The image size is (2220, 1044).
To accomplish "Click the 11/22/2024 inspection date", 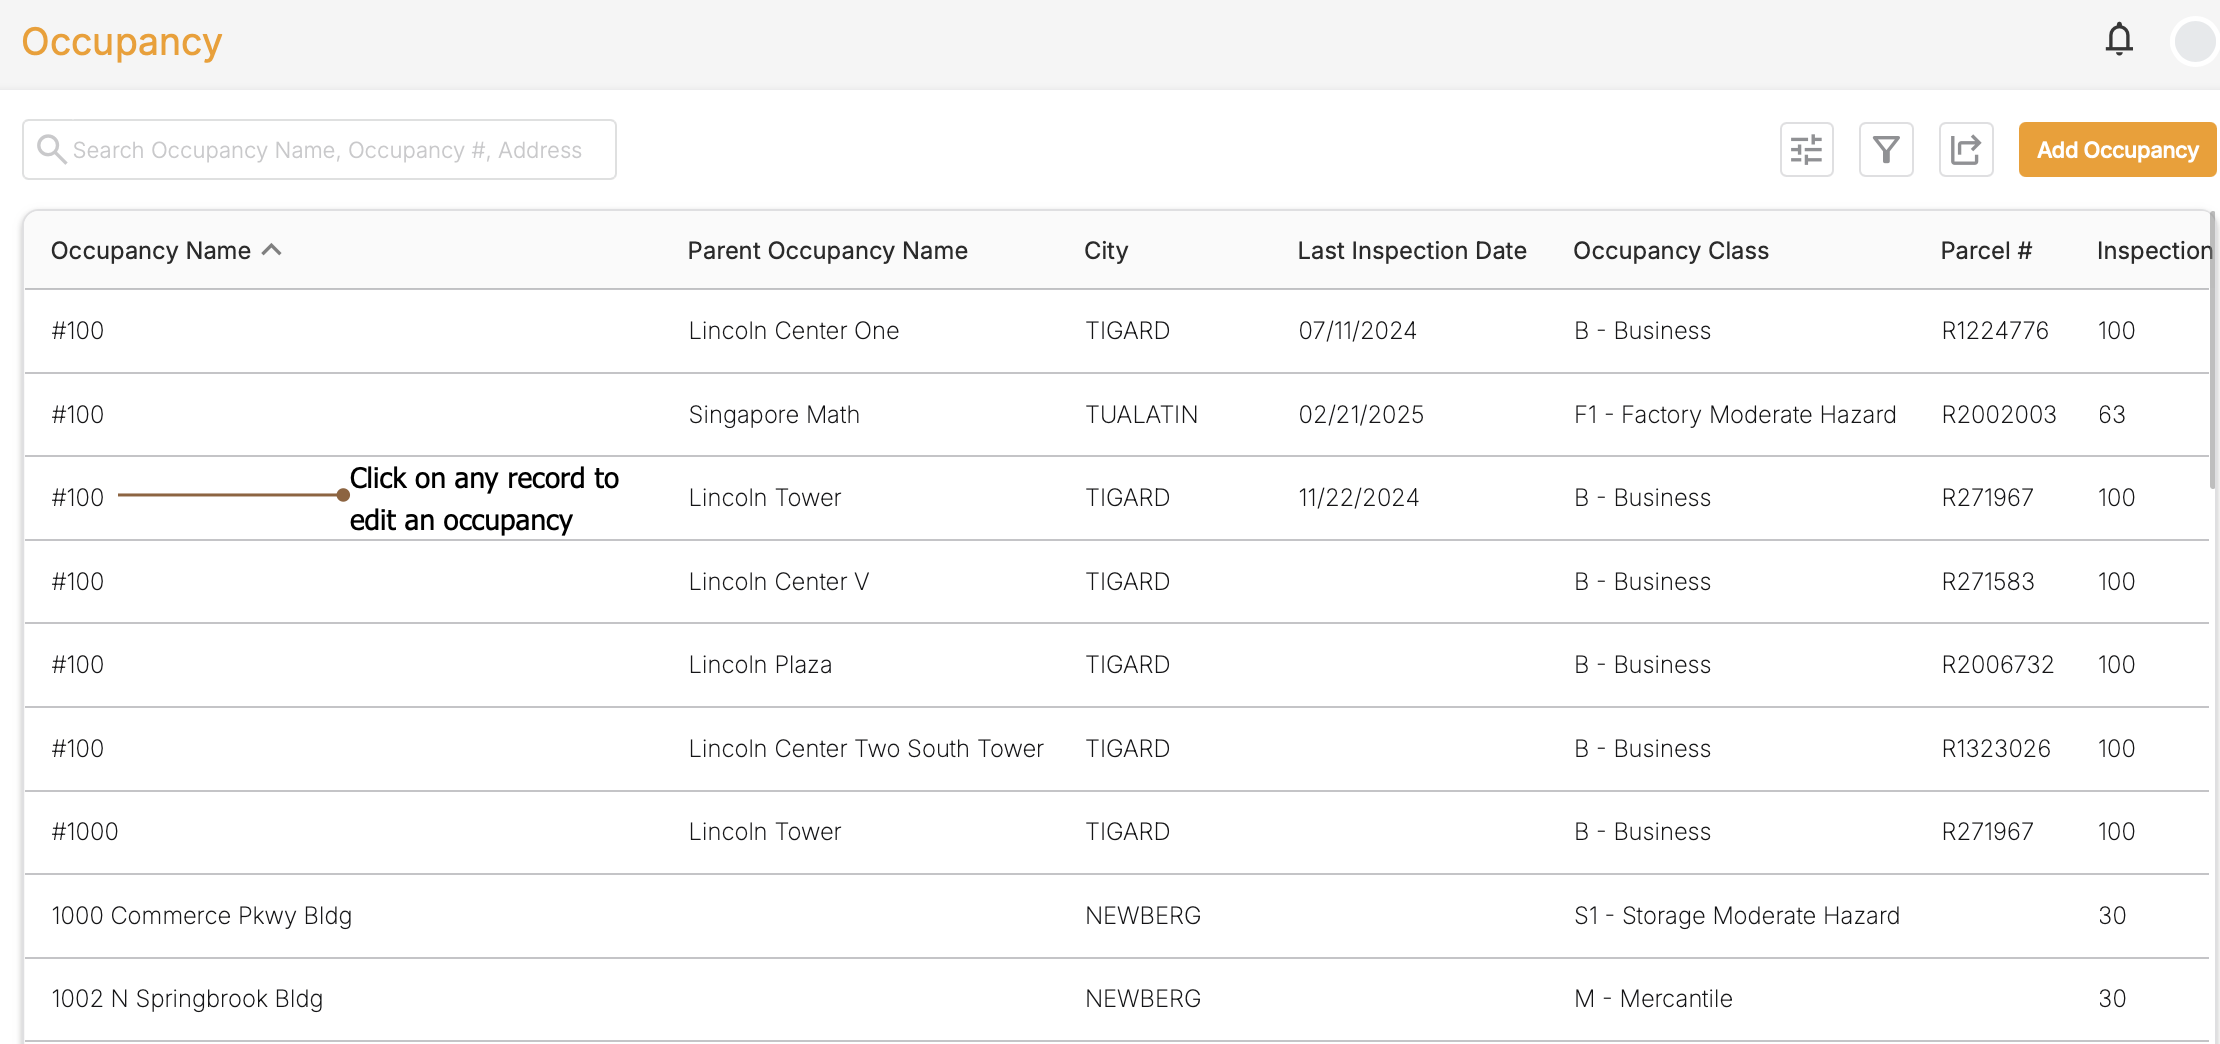I will 1359,498.
